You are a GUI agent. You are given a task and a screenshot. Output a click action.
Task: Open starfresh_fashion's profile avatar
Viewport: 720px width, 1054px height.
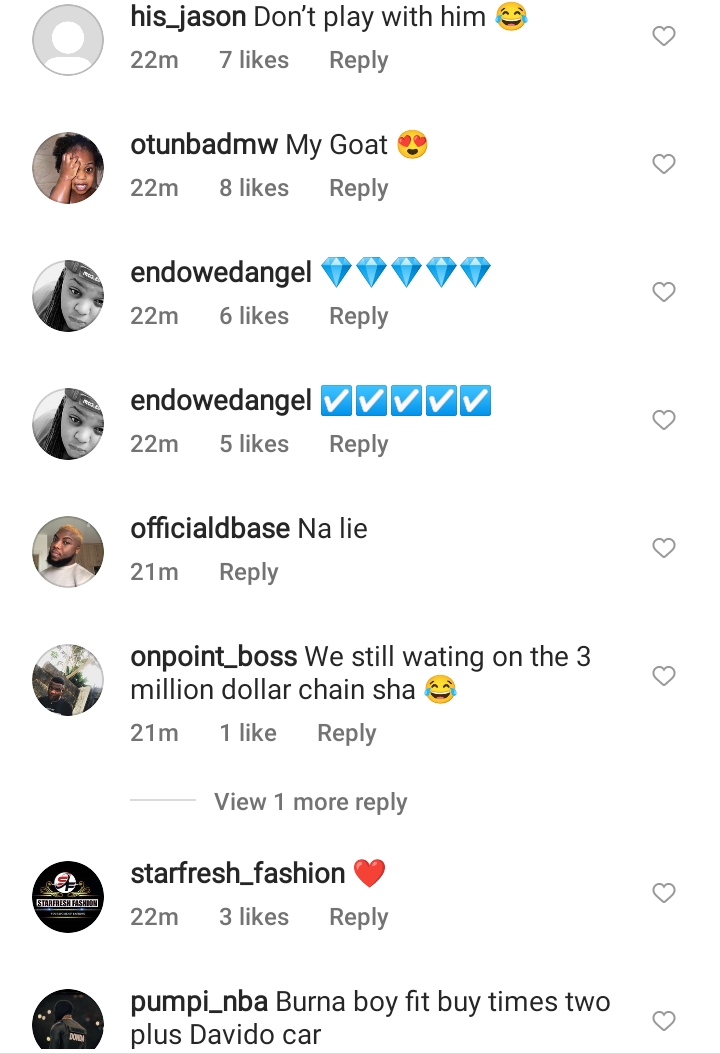(68, 896)
